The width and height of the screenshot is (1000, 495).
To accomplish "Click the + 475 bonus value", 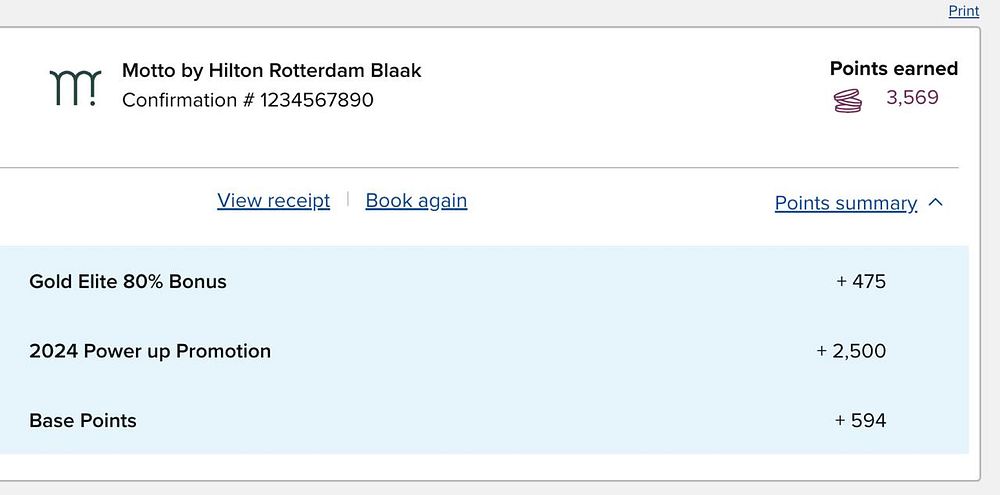I will click(x=861, y=282).
